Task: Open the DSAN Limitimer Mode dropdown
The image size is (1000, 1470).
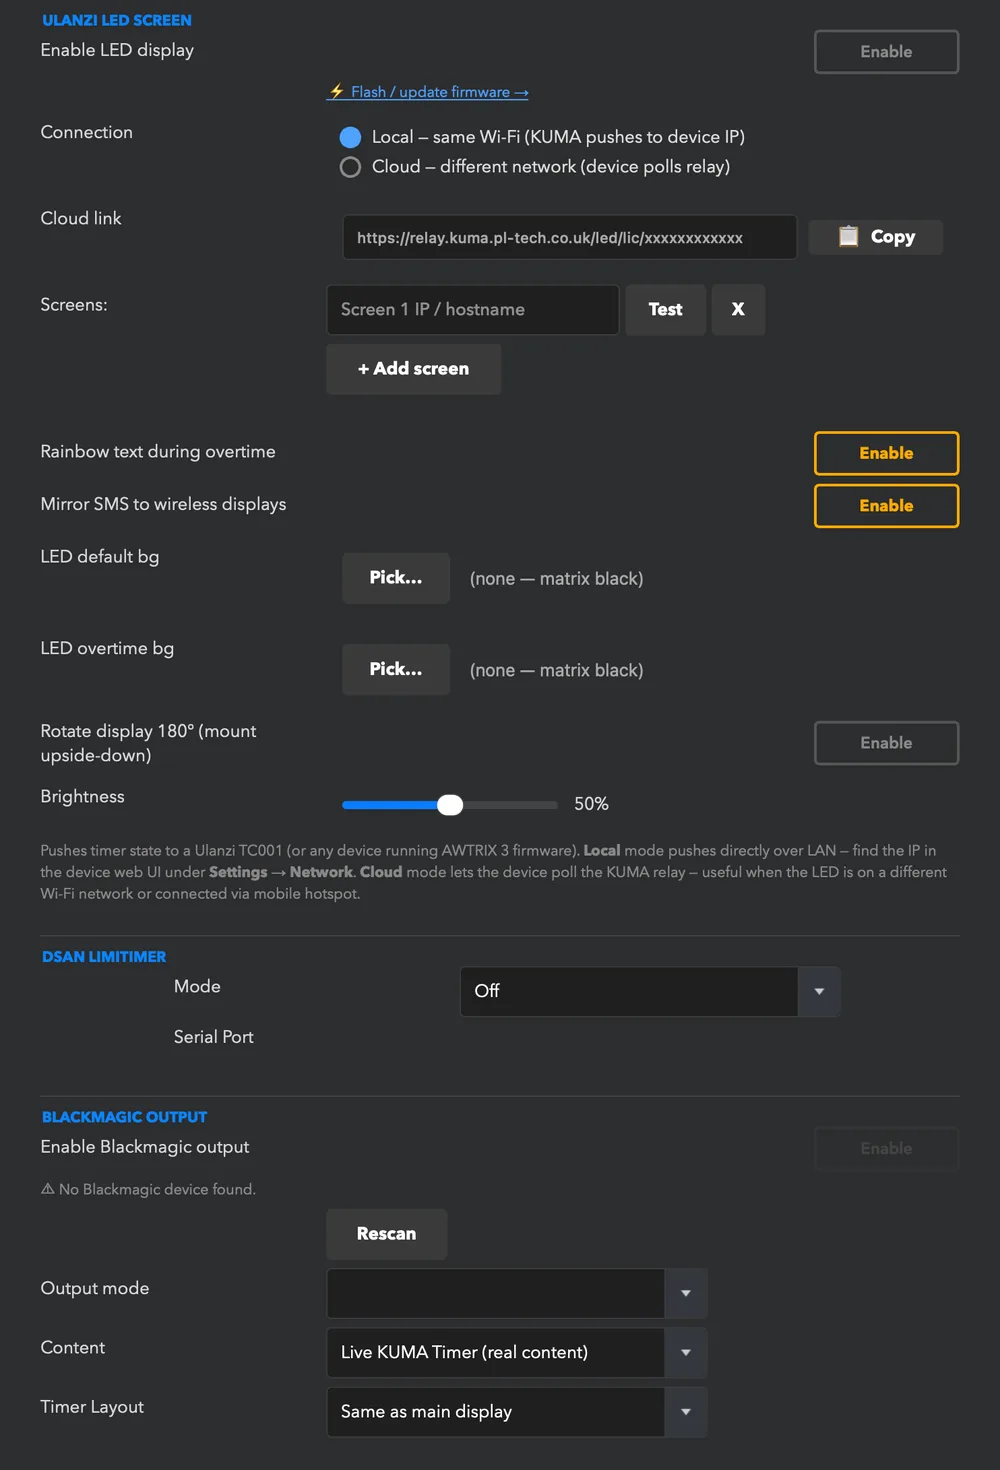Action: click(x=650, y=991)
